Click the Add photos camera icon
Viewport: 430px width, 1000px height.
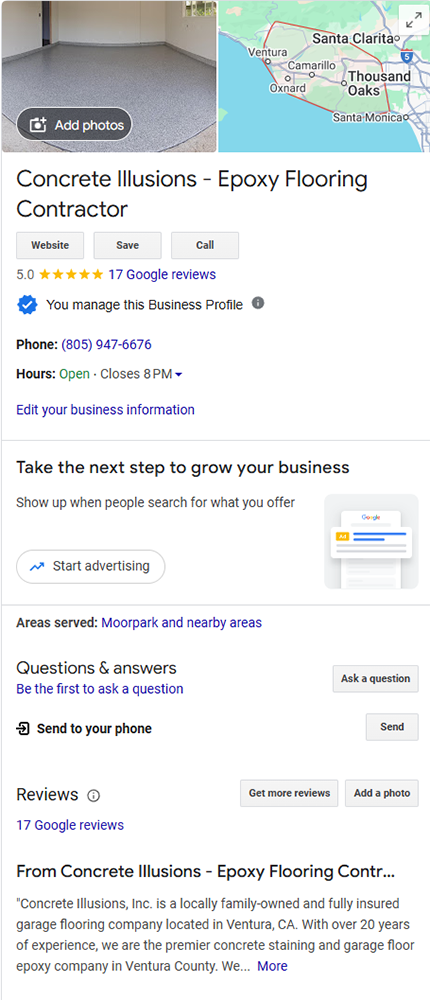39,125
